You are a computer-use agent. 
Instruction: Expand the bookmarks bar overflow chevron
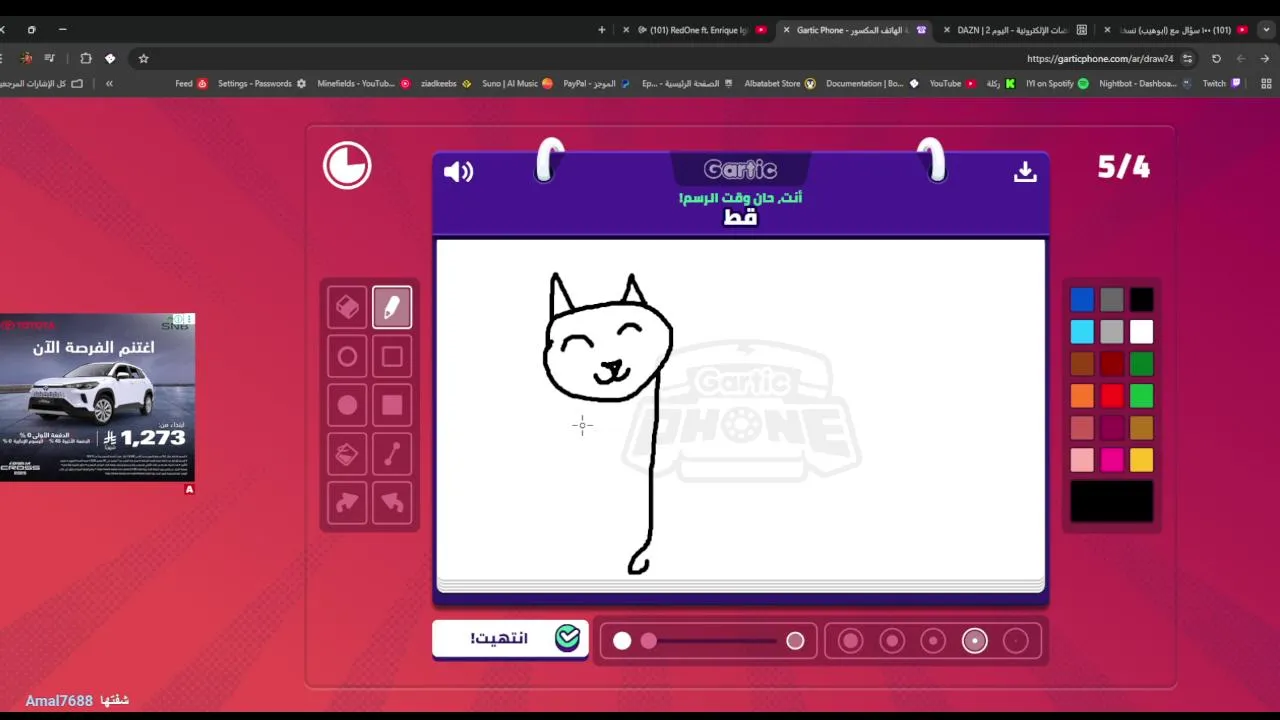click(x=109, y=84)
